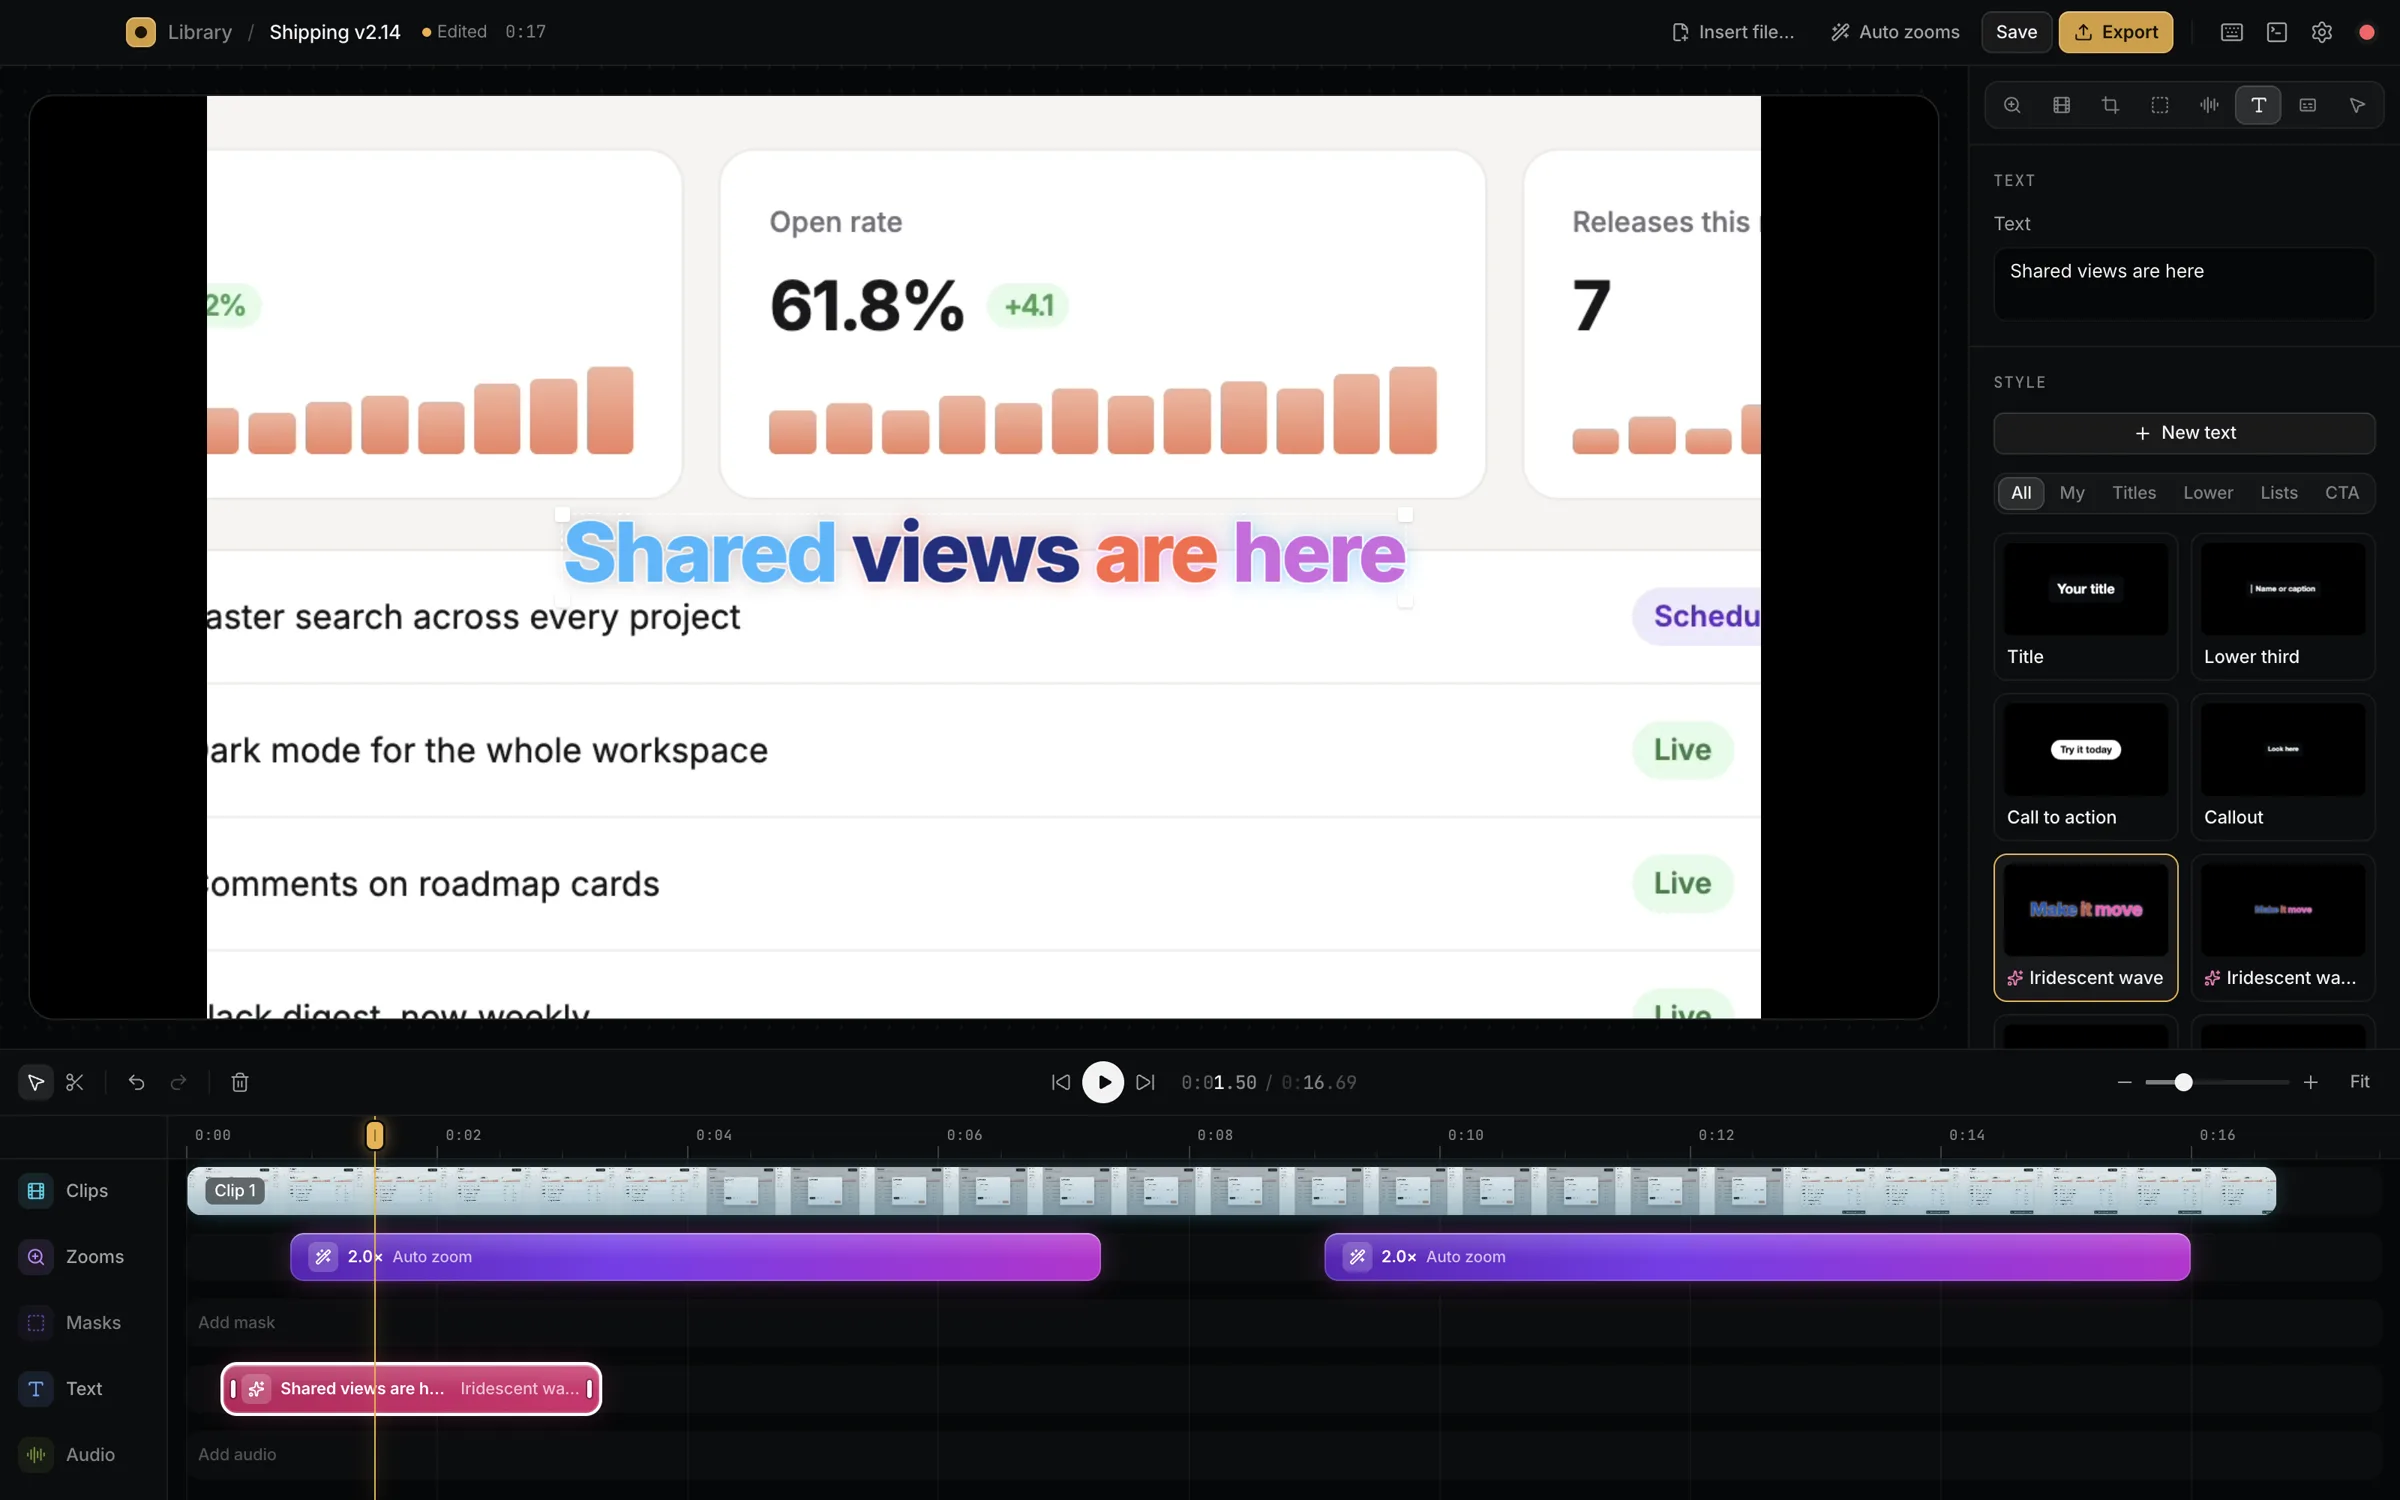
Task: Redo the last undone edit
Action: pyautogui.click(x=179, y=1082)
